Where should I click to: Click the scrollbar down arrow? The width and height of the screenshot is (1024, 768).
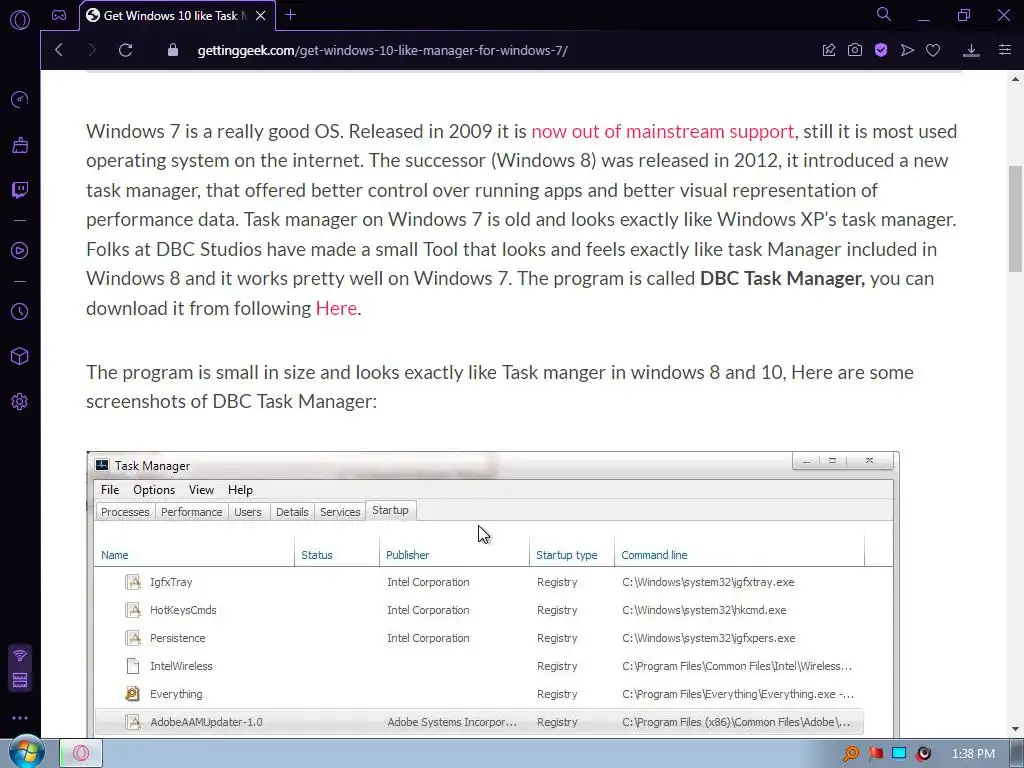coord(1016,729)
